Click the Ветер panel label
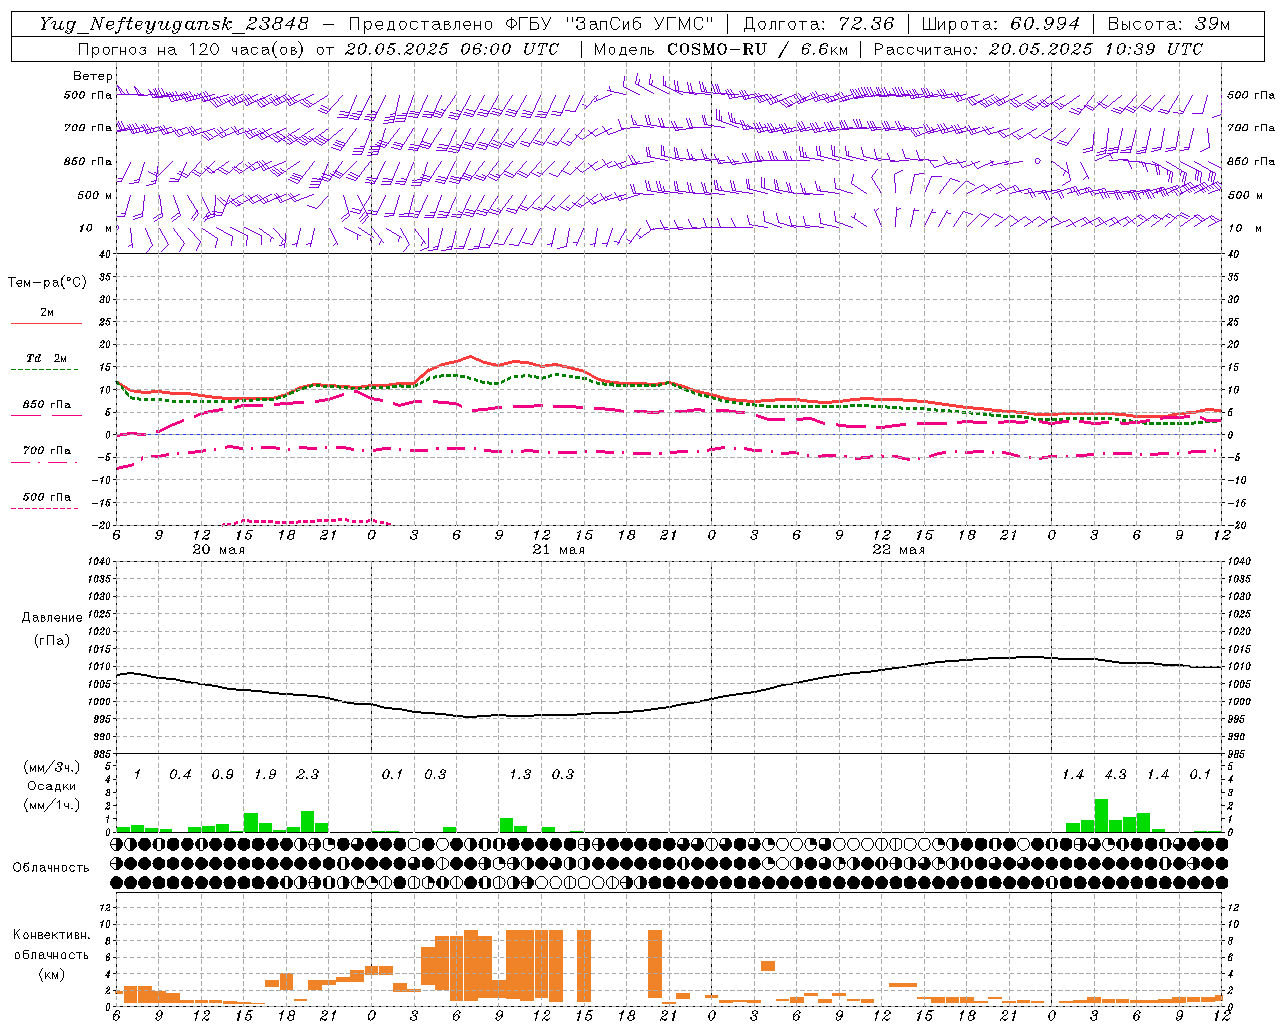The height and width of the screenshot is (1024, 1280). 92,76
